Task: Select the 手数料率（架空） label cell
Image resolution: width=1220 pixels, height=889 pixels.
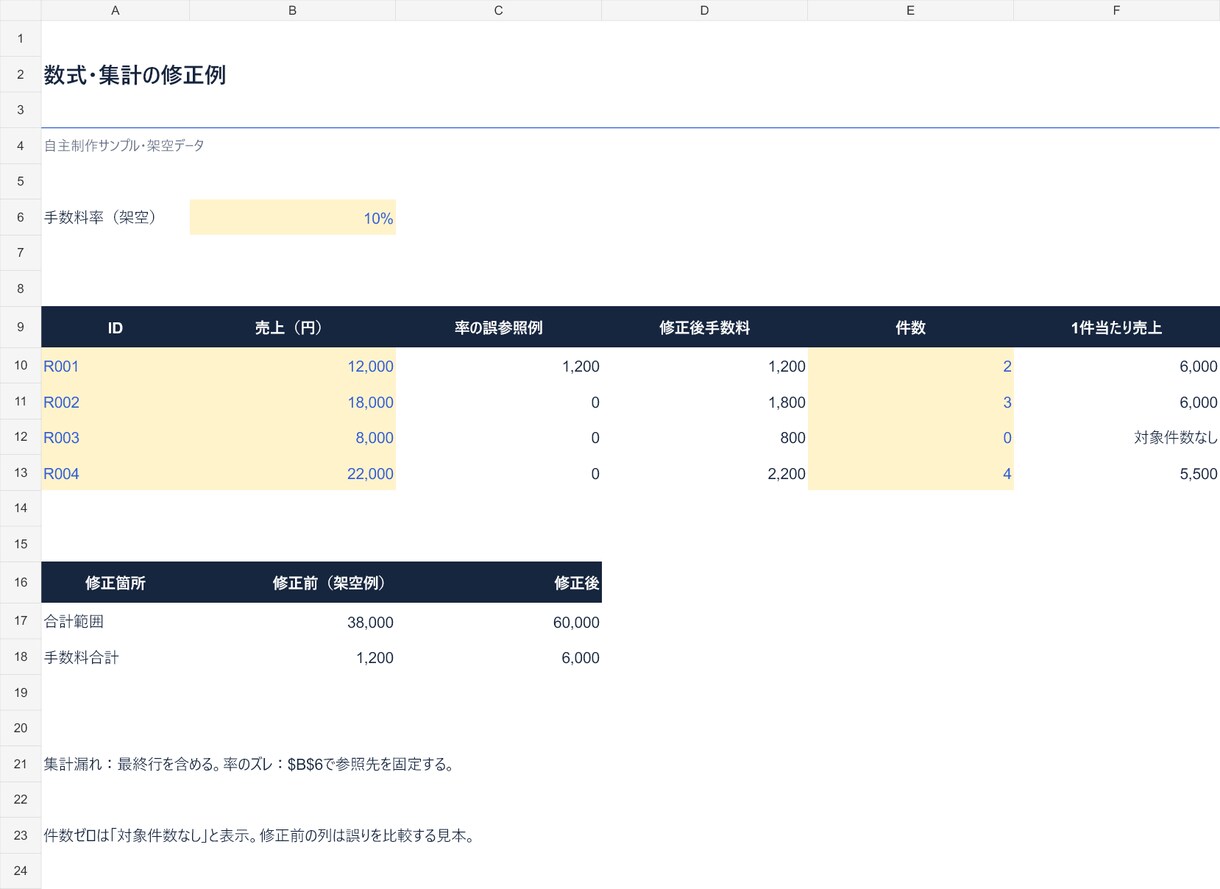Action: (115, 217)
